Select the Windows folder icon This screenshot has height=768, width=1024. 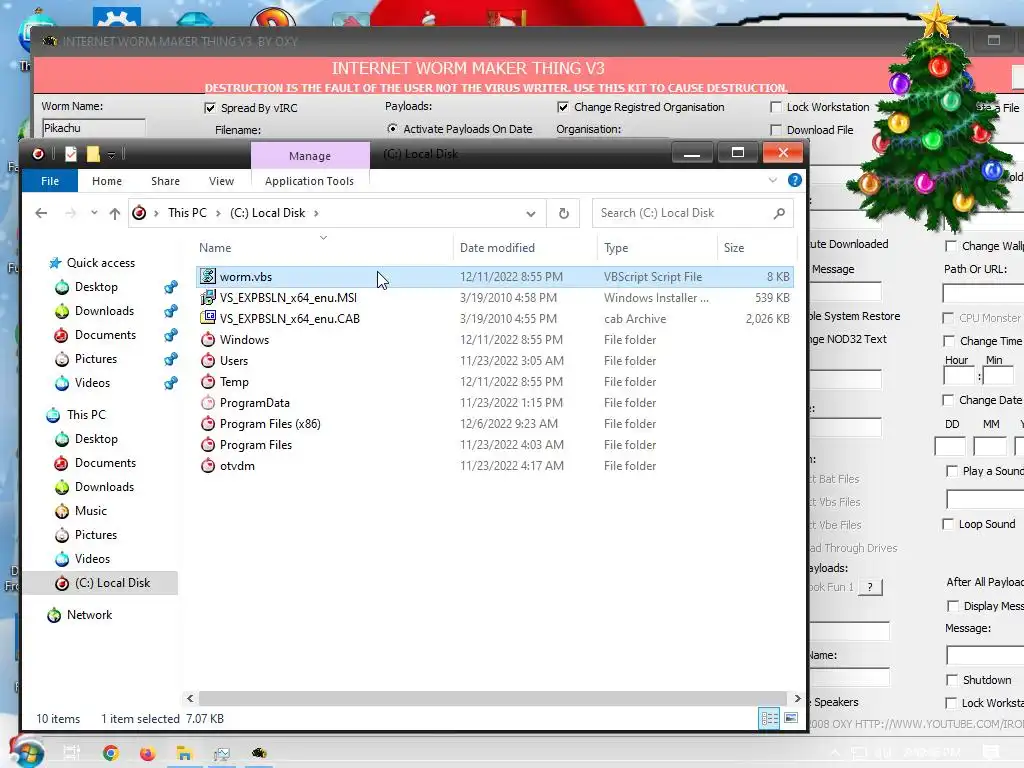208,340
